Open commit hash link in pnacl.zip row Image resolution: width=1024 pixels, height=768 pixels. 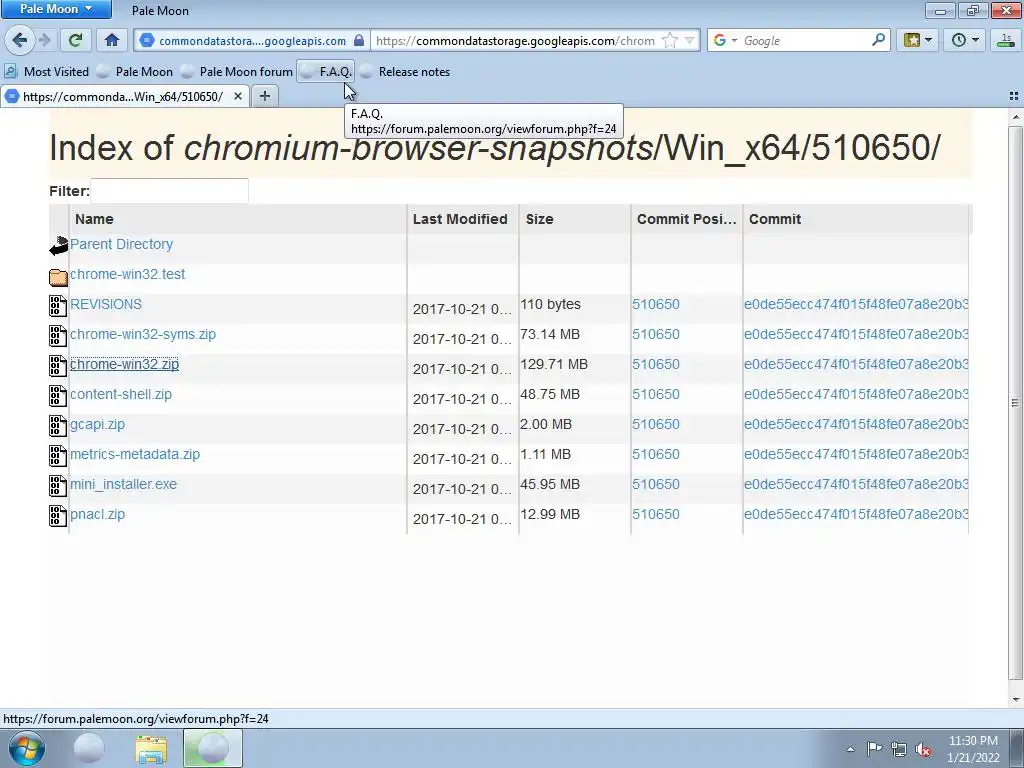(x=856, y=515)
